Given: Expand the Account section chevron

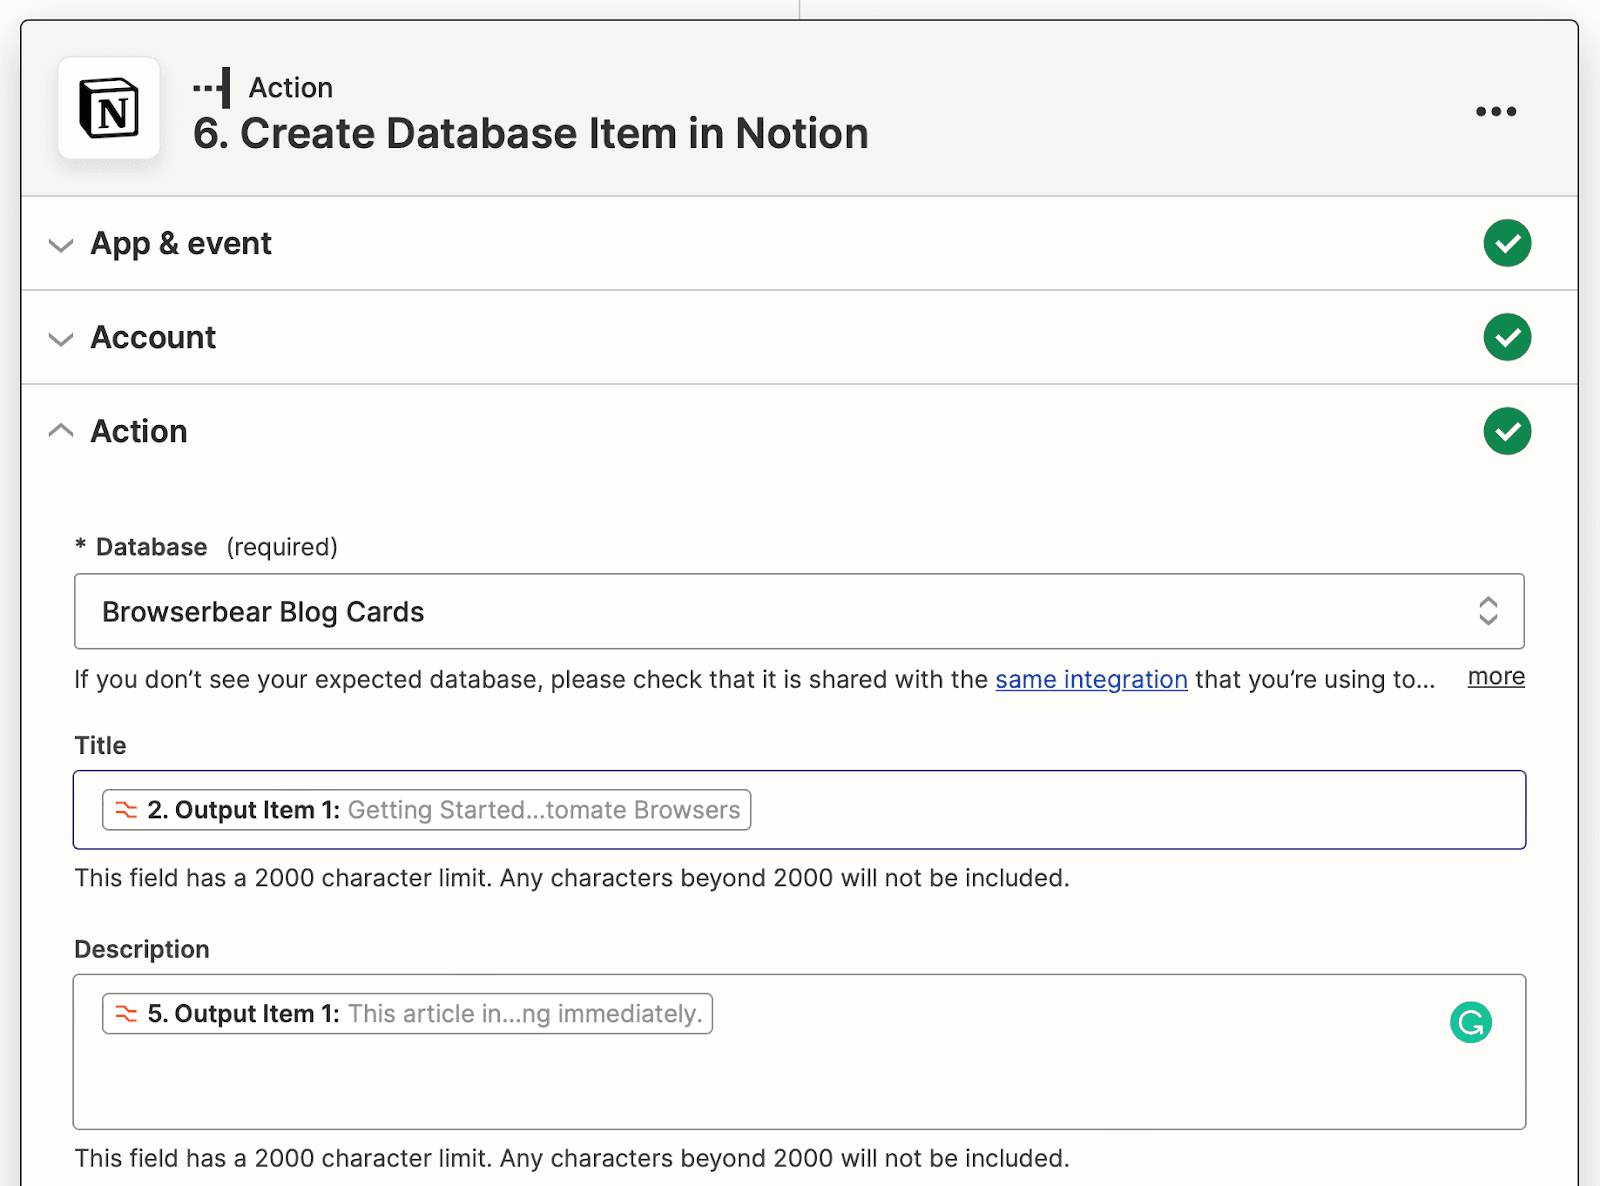Looking at the screenshot, I should tap(61, 339).
